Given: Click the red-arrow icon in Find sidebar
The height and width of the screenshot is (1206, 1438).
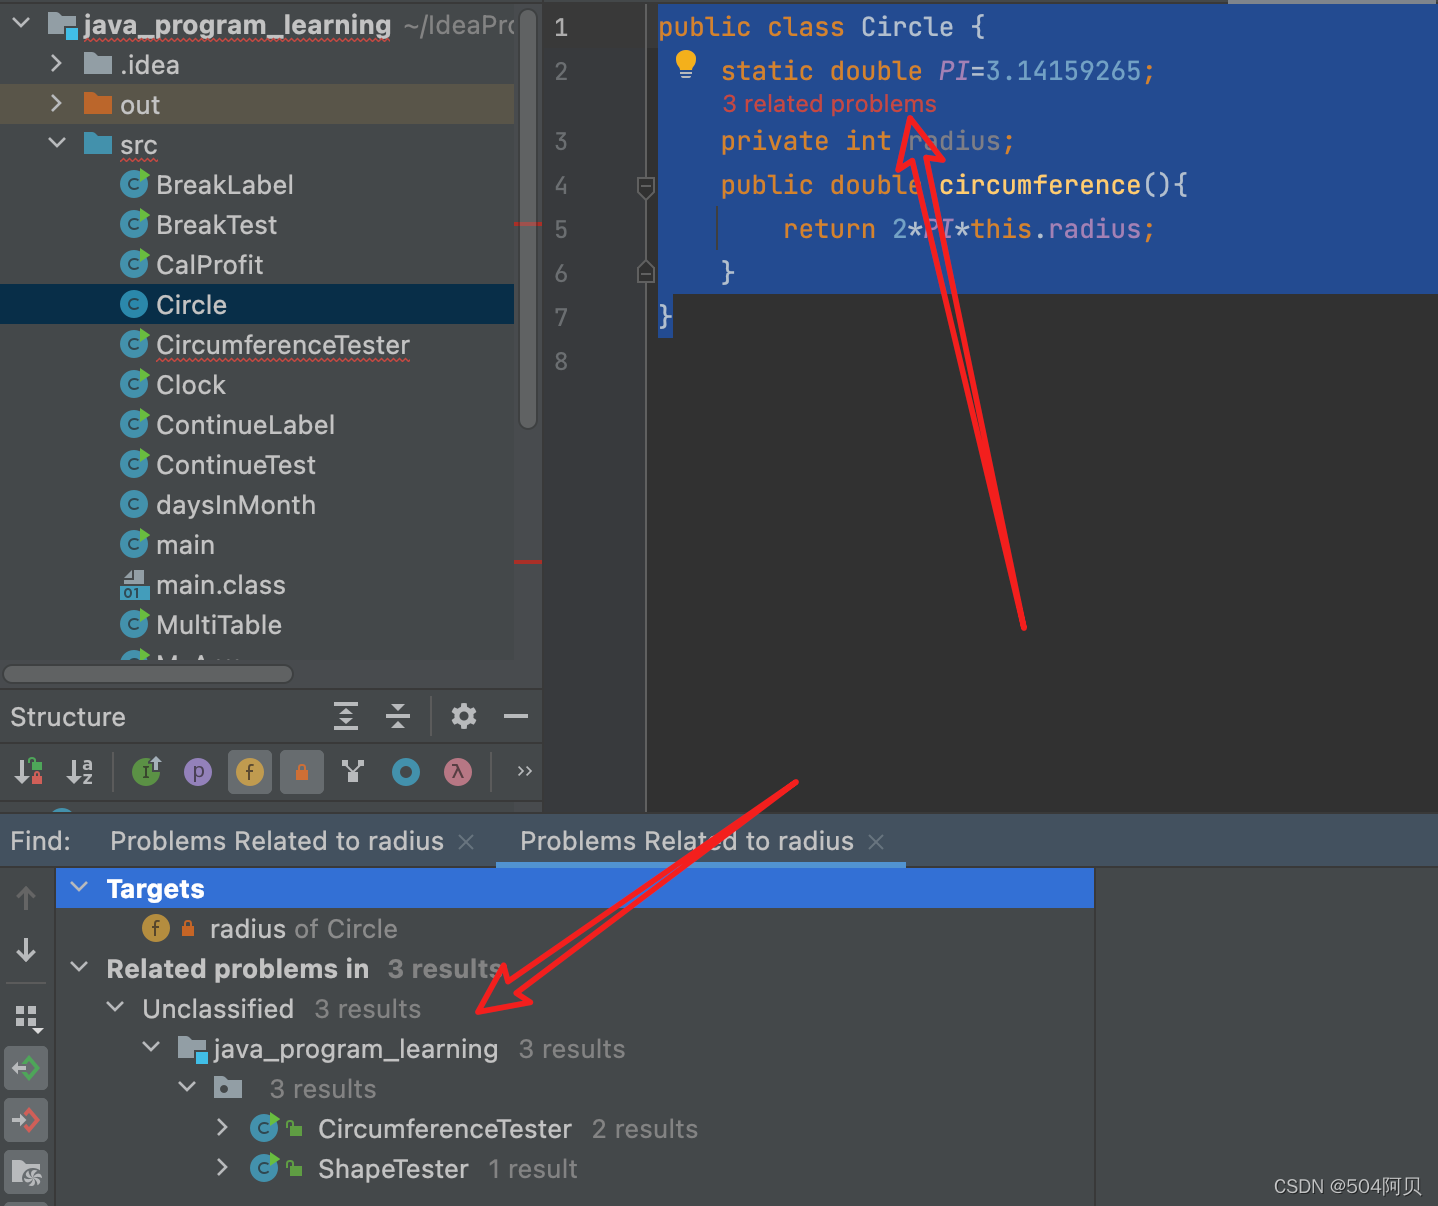Looking at the screenshot, I should 26,1120.
